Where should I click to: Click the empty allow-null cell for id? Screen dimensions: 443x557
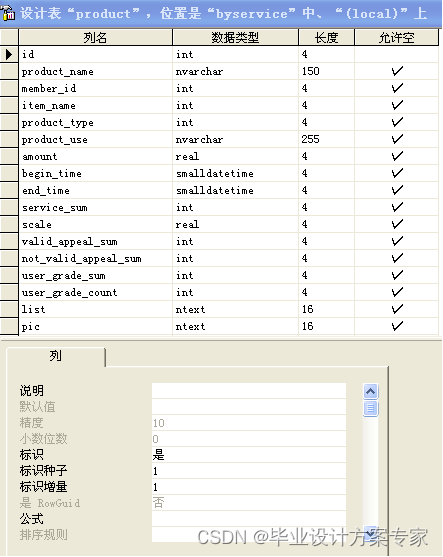pyautogui.click(x=397, y=54)
